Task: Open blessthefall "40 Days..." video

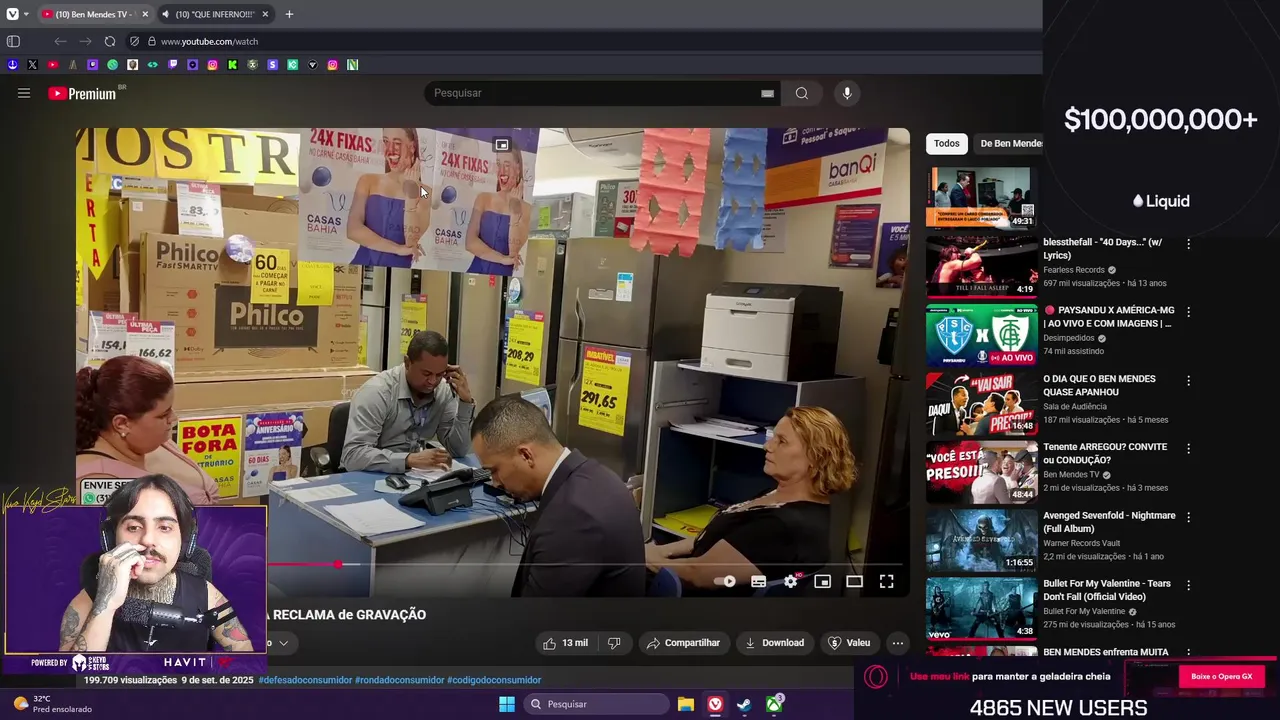Action: pyautogui.click(x=1102, y=248)
